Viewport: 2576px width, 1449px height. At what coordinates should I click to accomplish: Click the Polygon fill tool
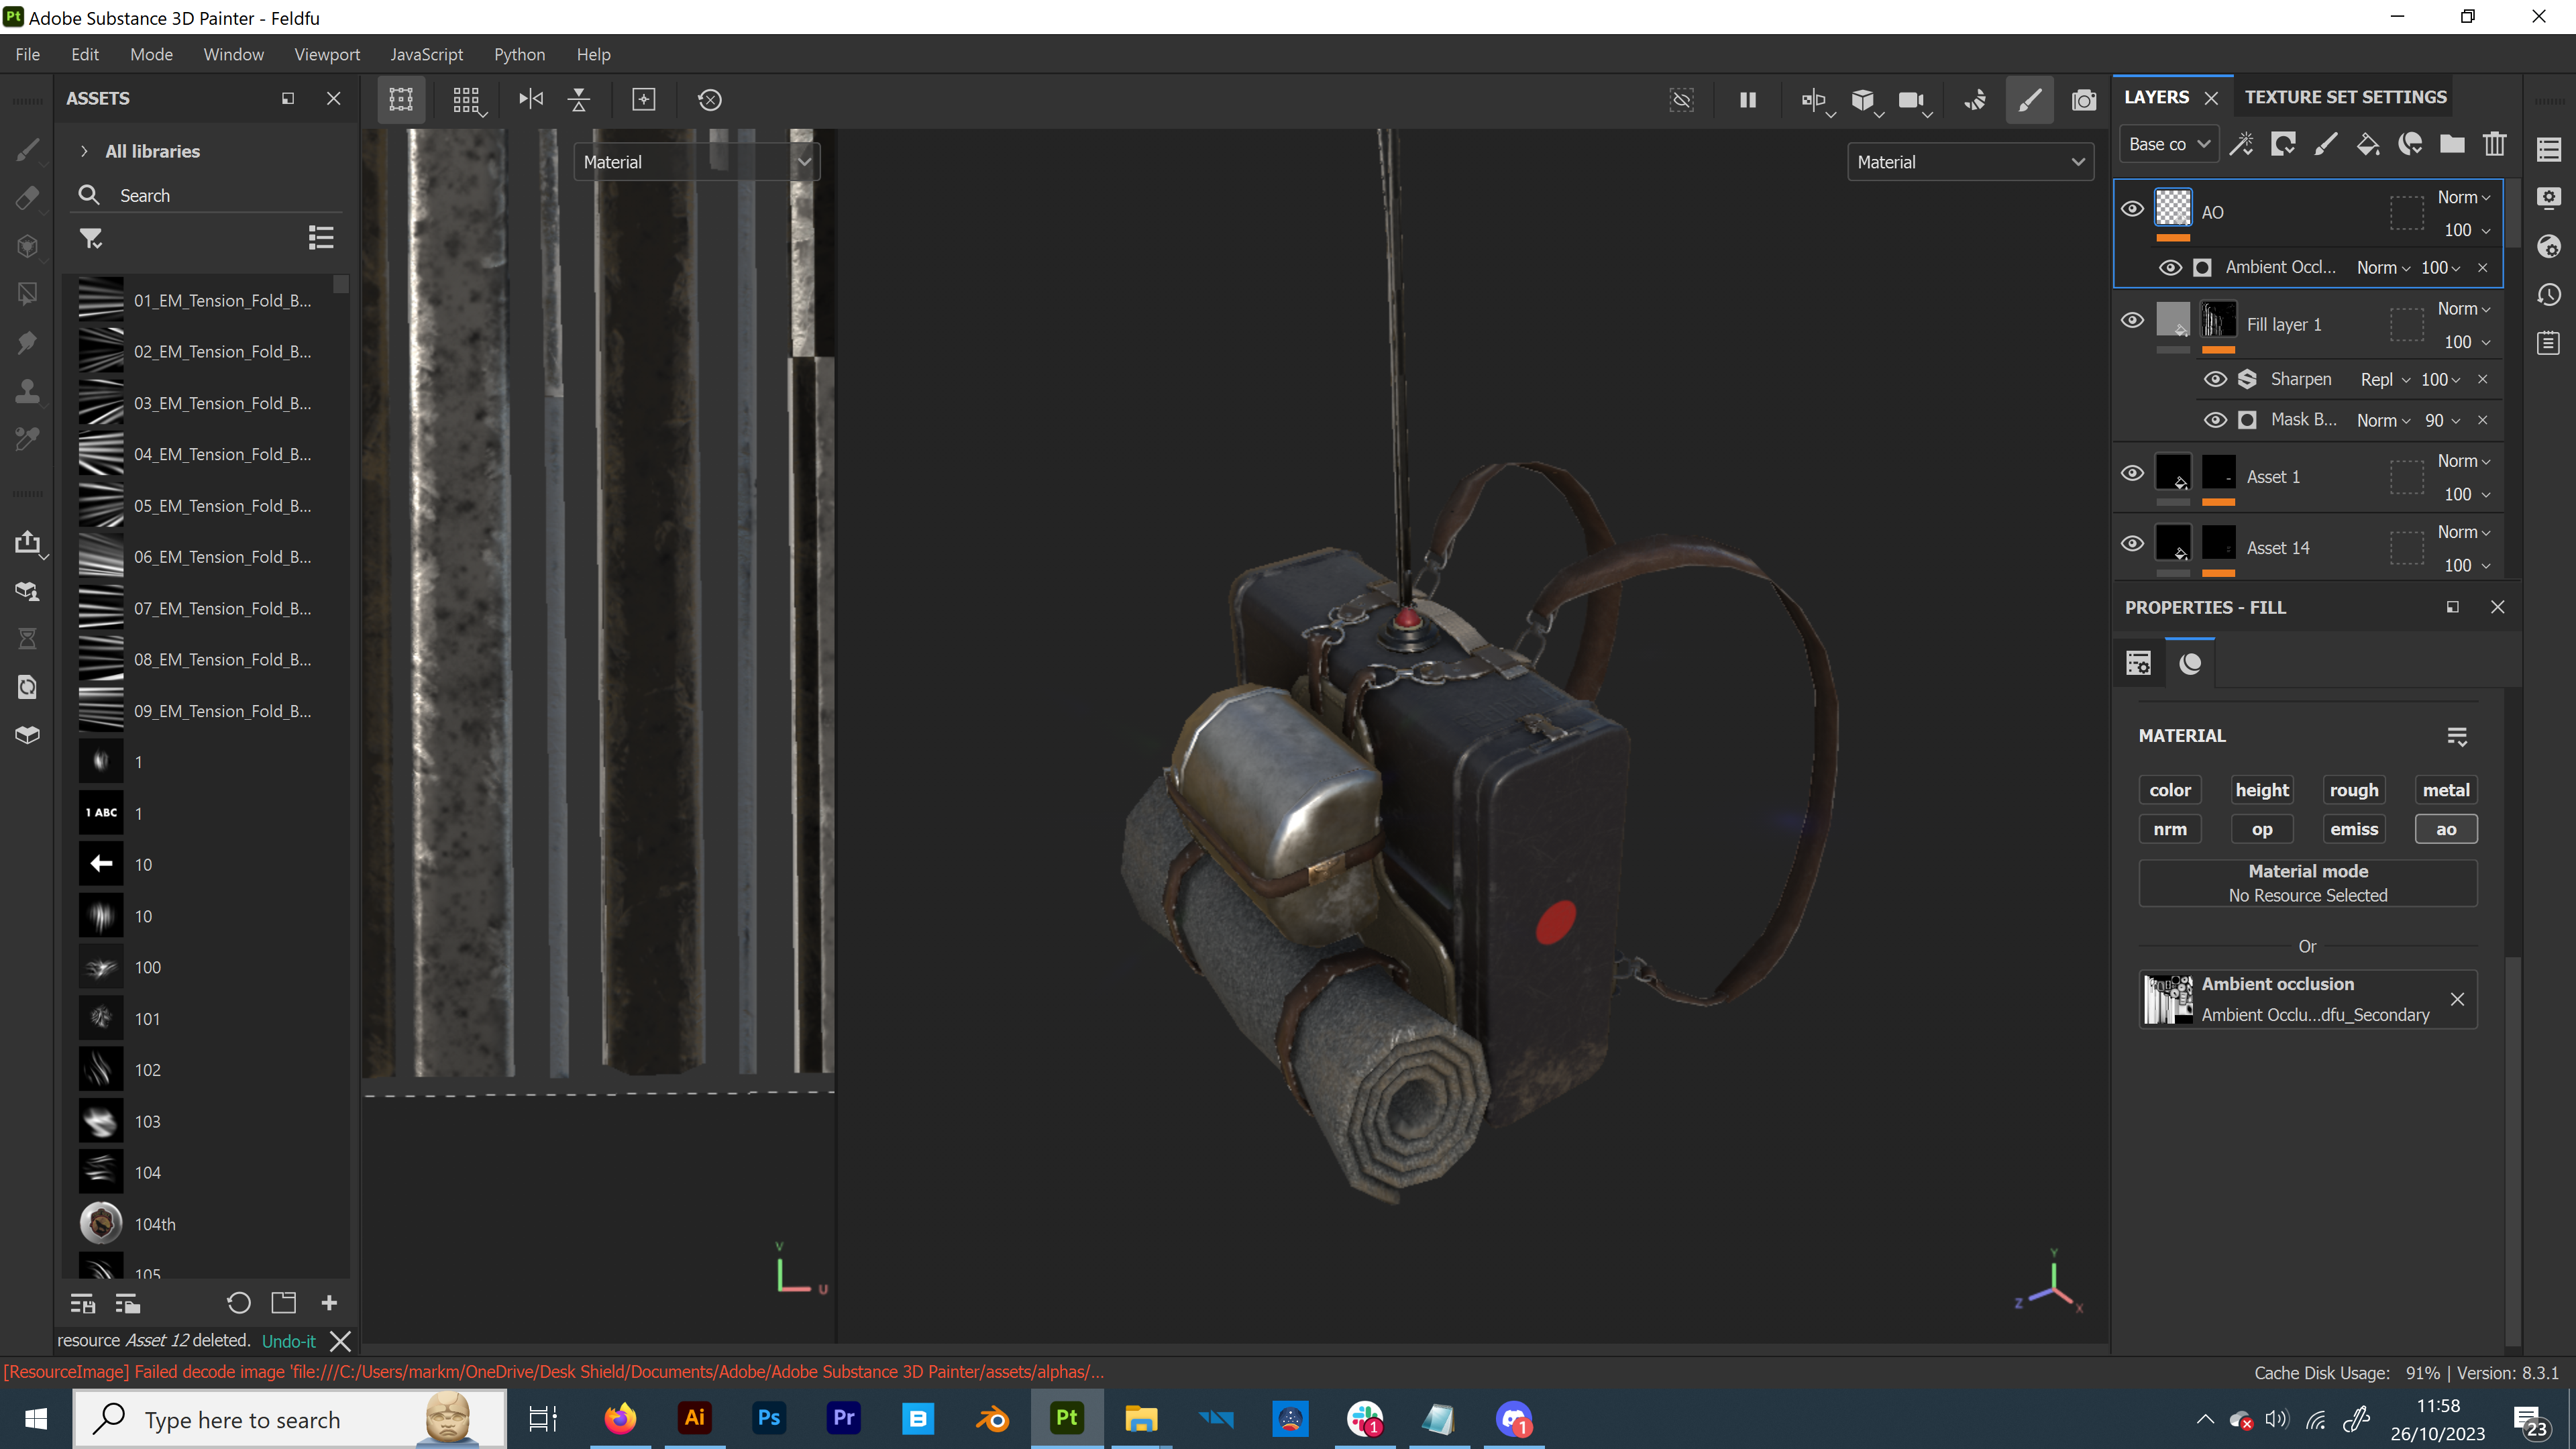pyautogui.click(x=28, y=294)
